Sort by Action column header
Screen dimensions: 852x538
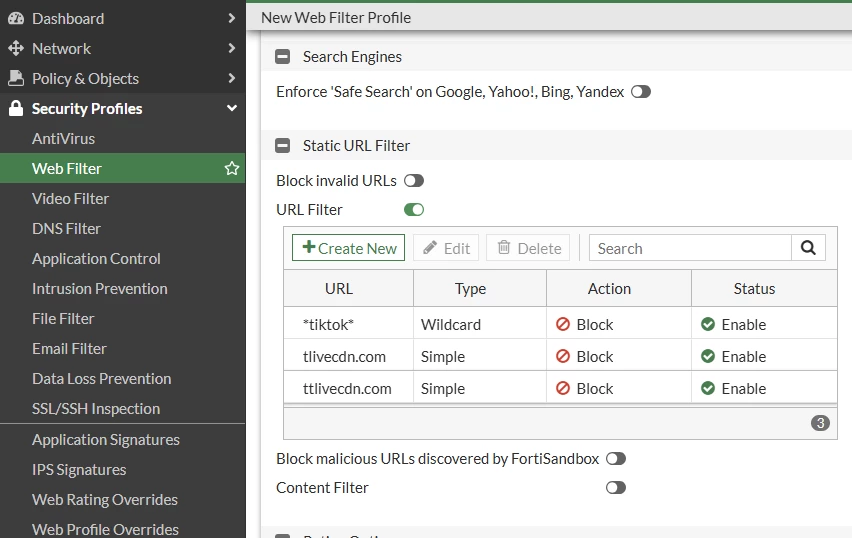[x=619, y=289]
